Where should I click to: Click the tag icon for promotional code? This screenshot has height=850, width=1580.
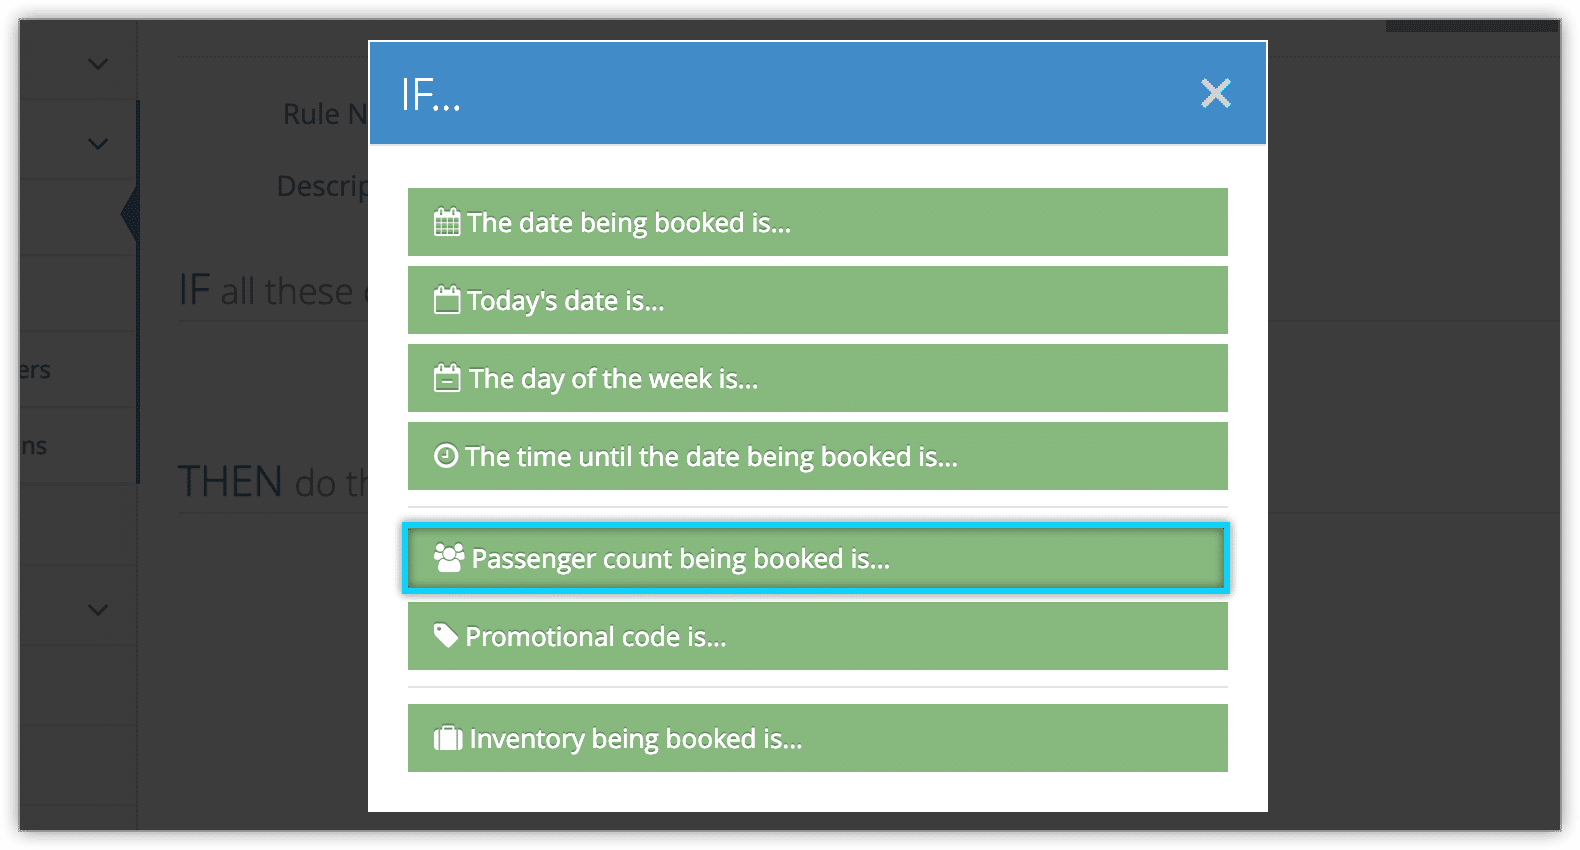[446, 636]
